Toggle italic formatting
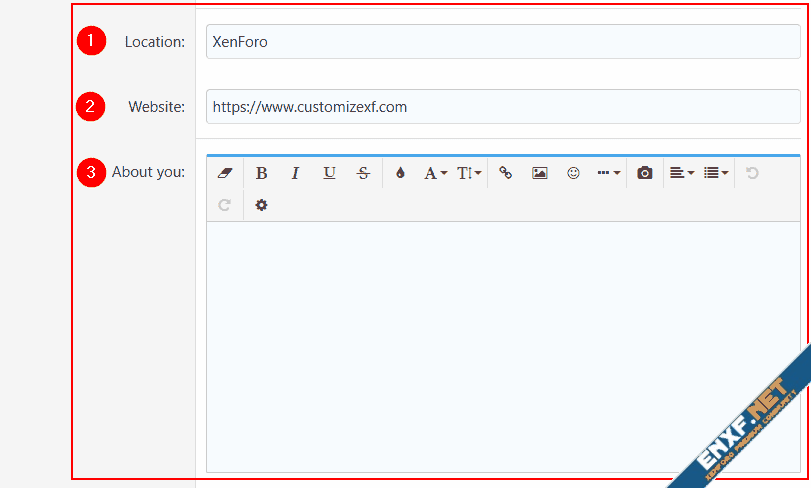 click(x=295, y=173)
